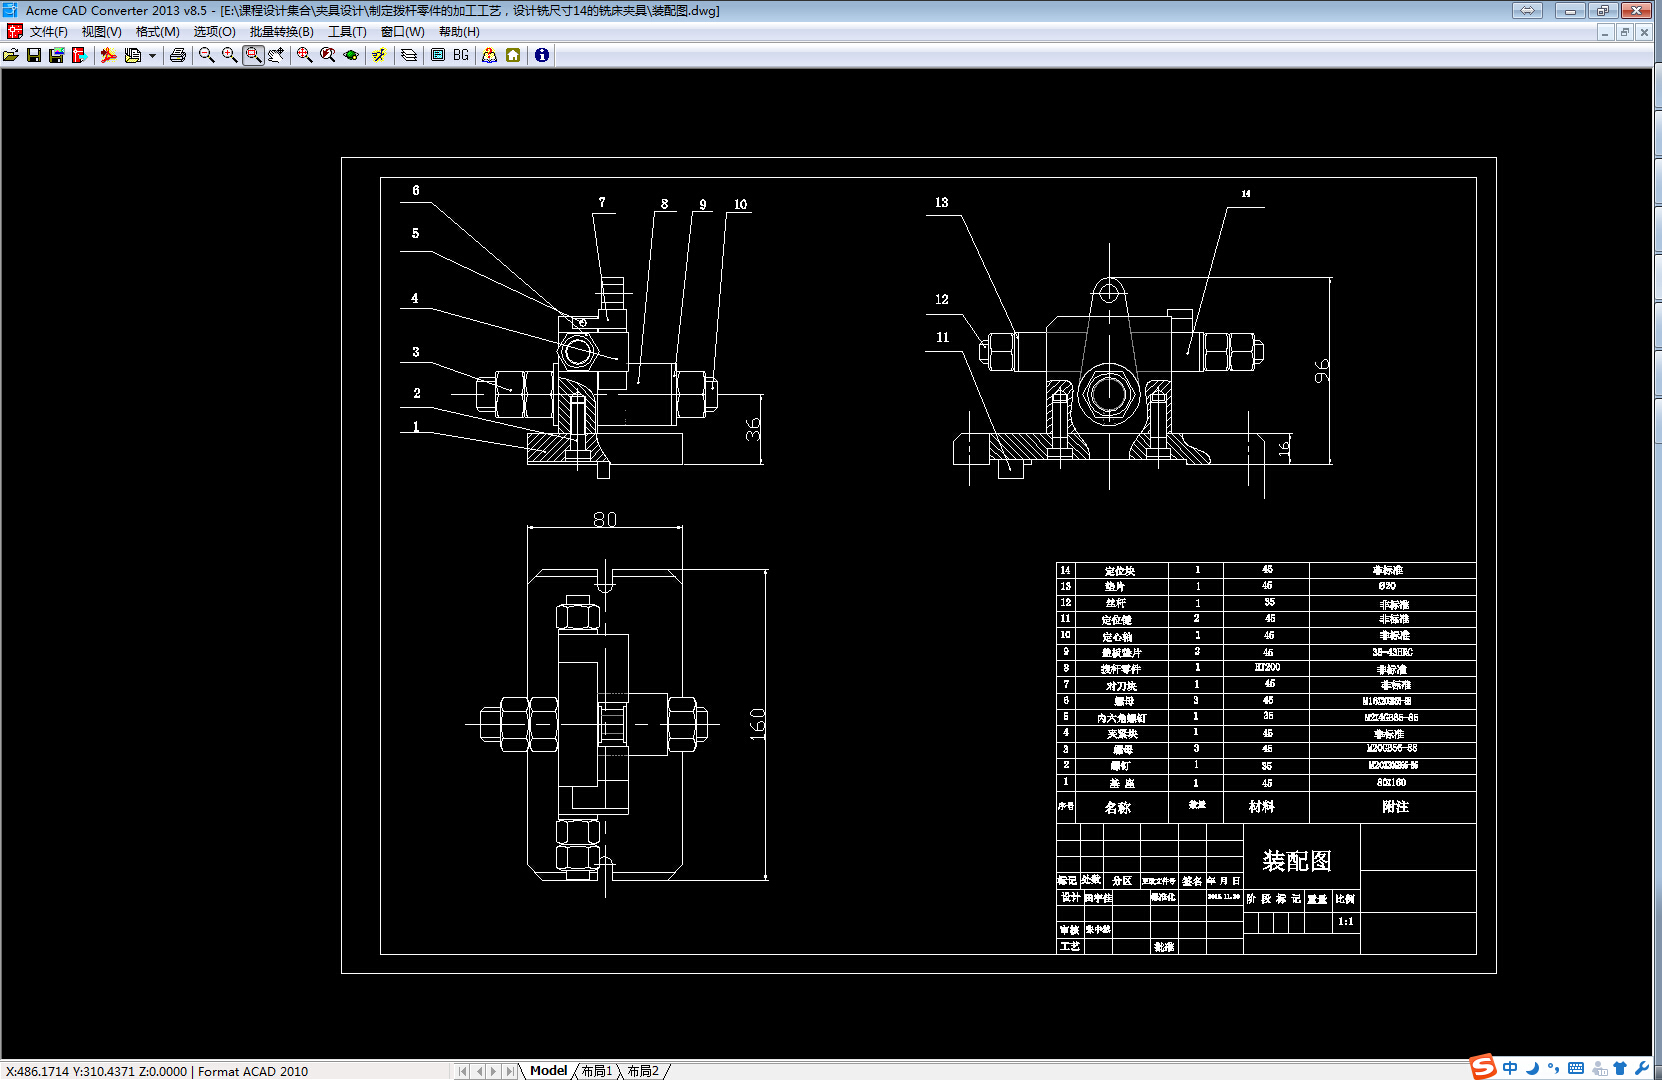Click the document control icon in menu bar
The image size is (1662, 1080).
[14, 32]
